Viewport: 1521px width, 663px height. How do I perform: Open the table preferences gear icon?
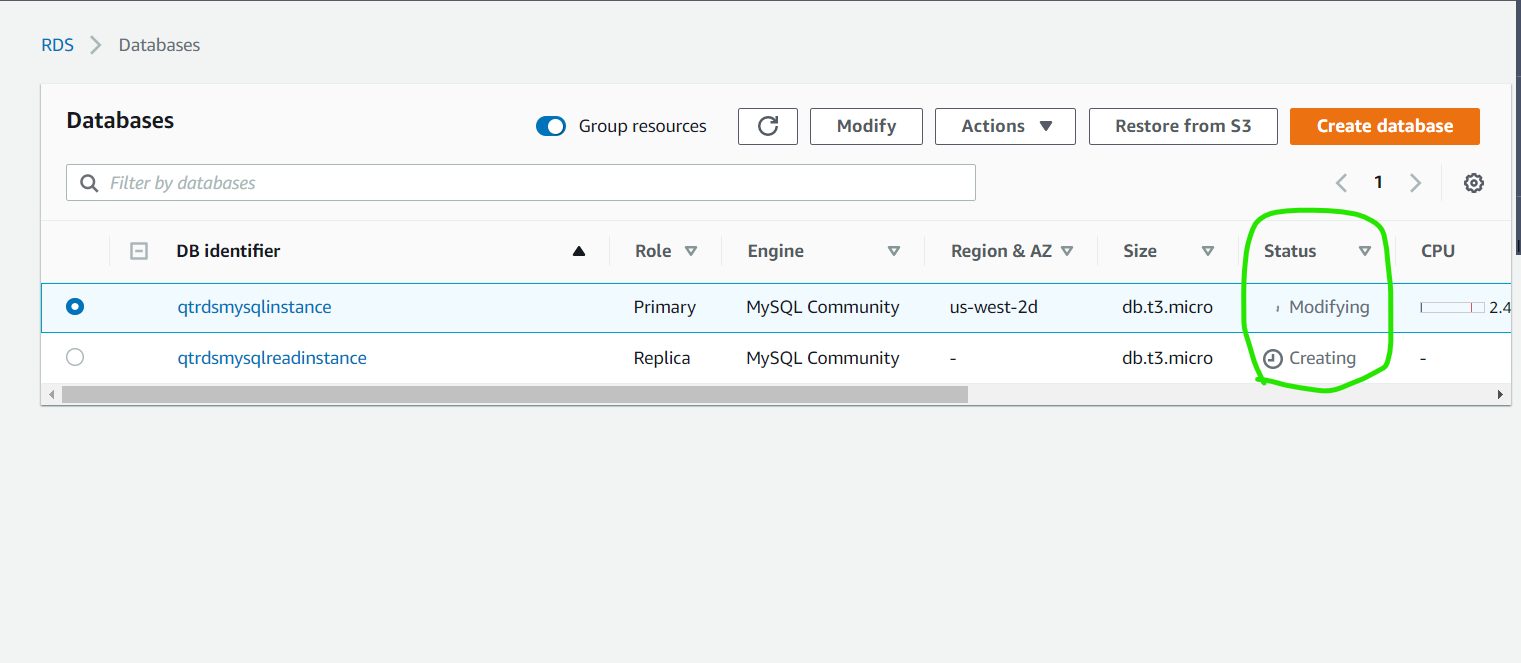pos(1474,182)
